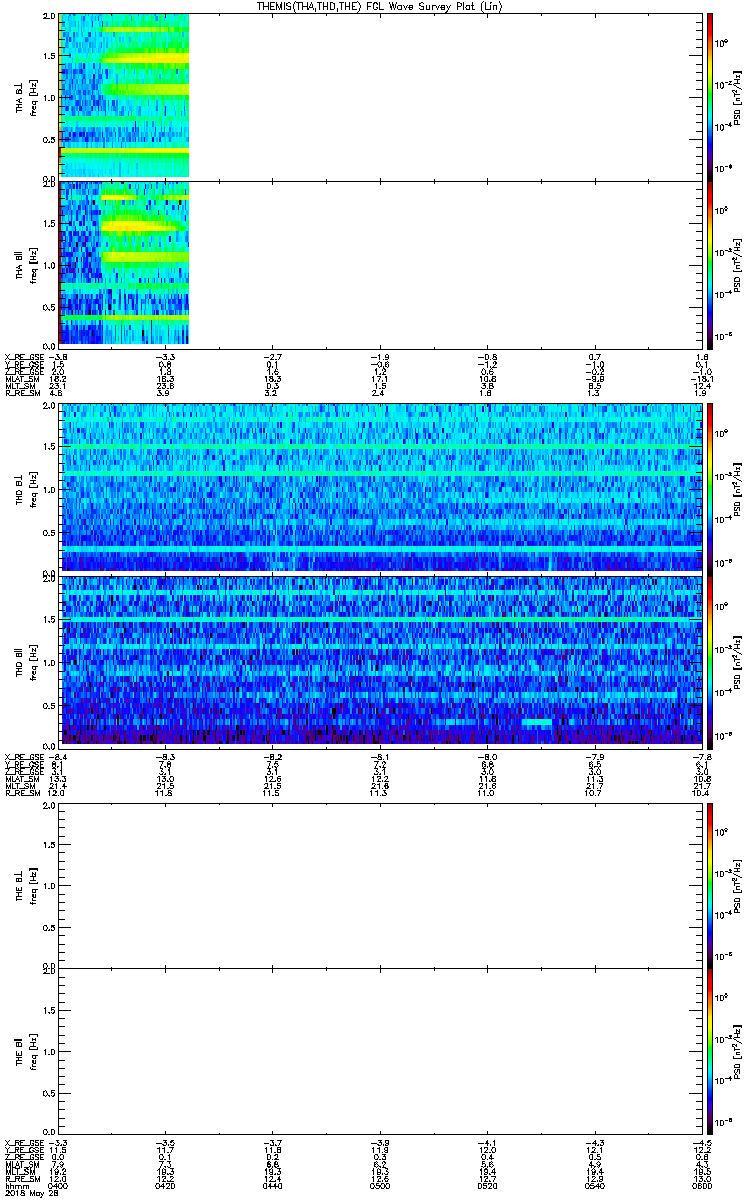This screenshot has width=750, height=1200.
Task: Click the '0520' time label on bottom axis
Action: 486,1186
